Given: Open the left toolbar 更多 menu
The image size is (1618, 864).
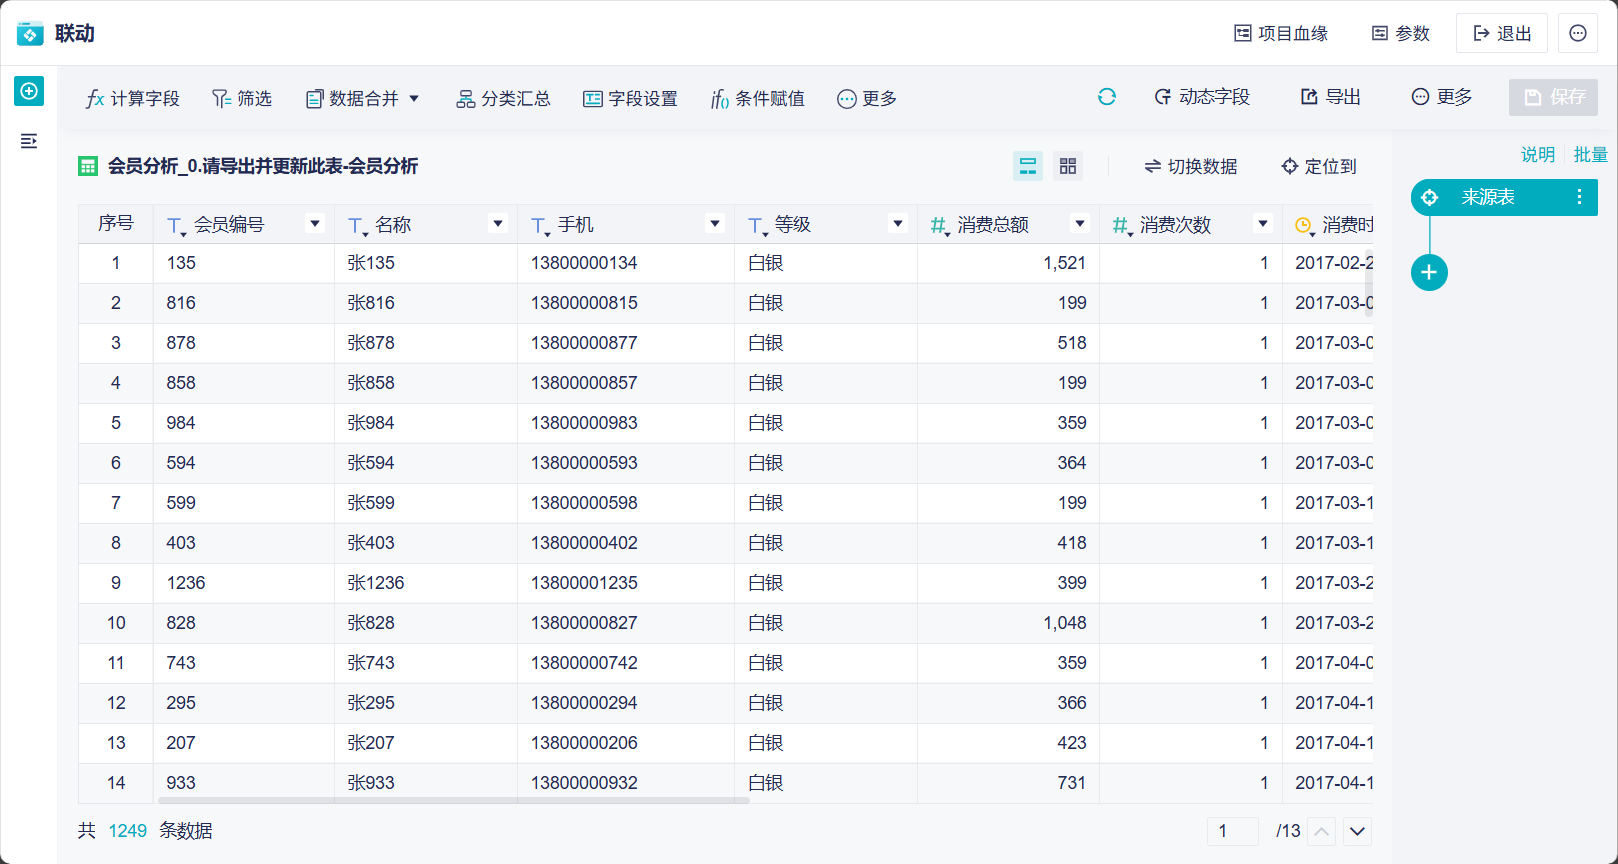Looking at the screenshot, I should tap(867, 98).
